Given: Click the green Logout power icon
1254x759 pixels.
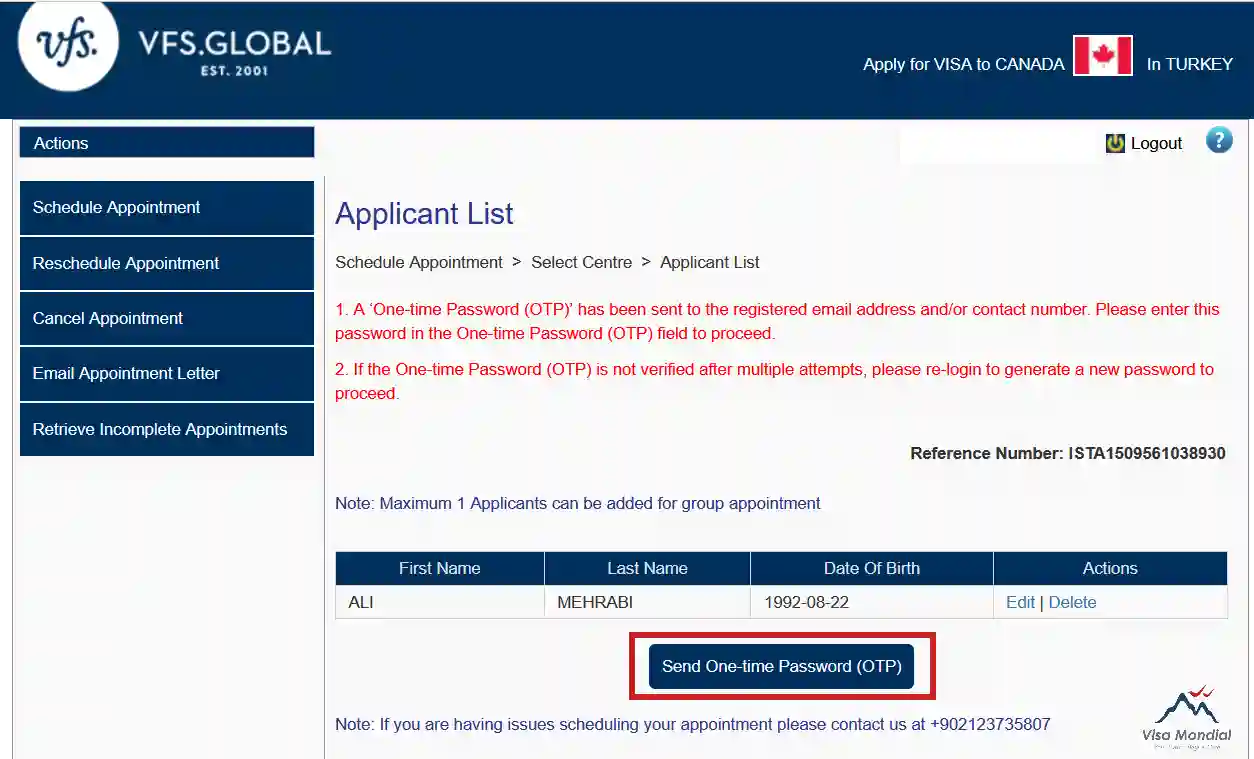Looking at the screenshot, I should [x=1115, y=144].
